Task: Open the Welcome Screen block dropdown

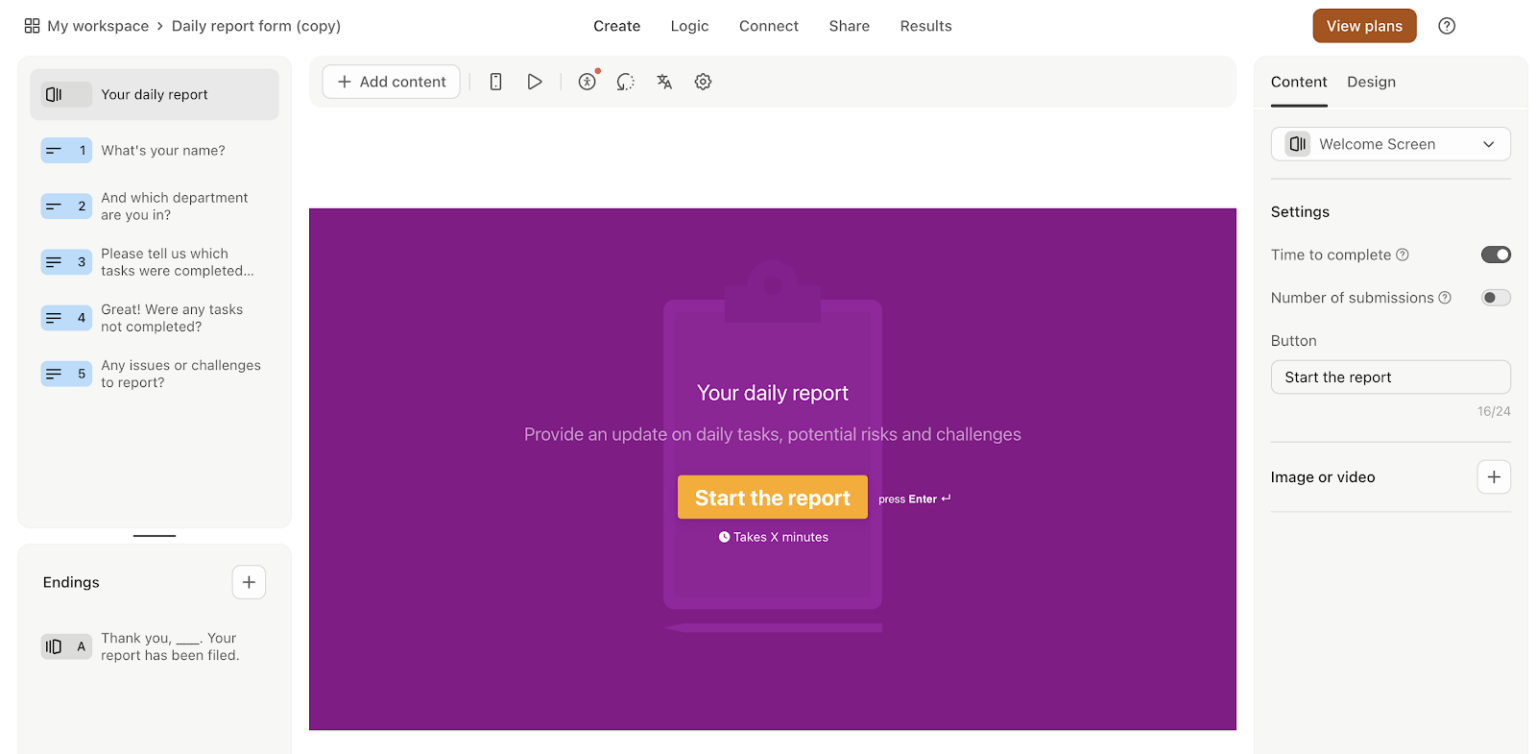Action: [x=1390, y=143]
